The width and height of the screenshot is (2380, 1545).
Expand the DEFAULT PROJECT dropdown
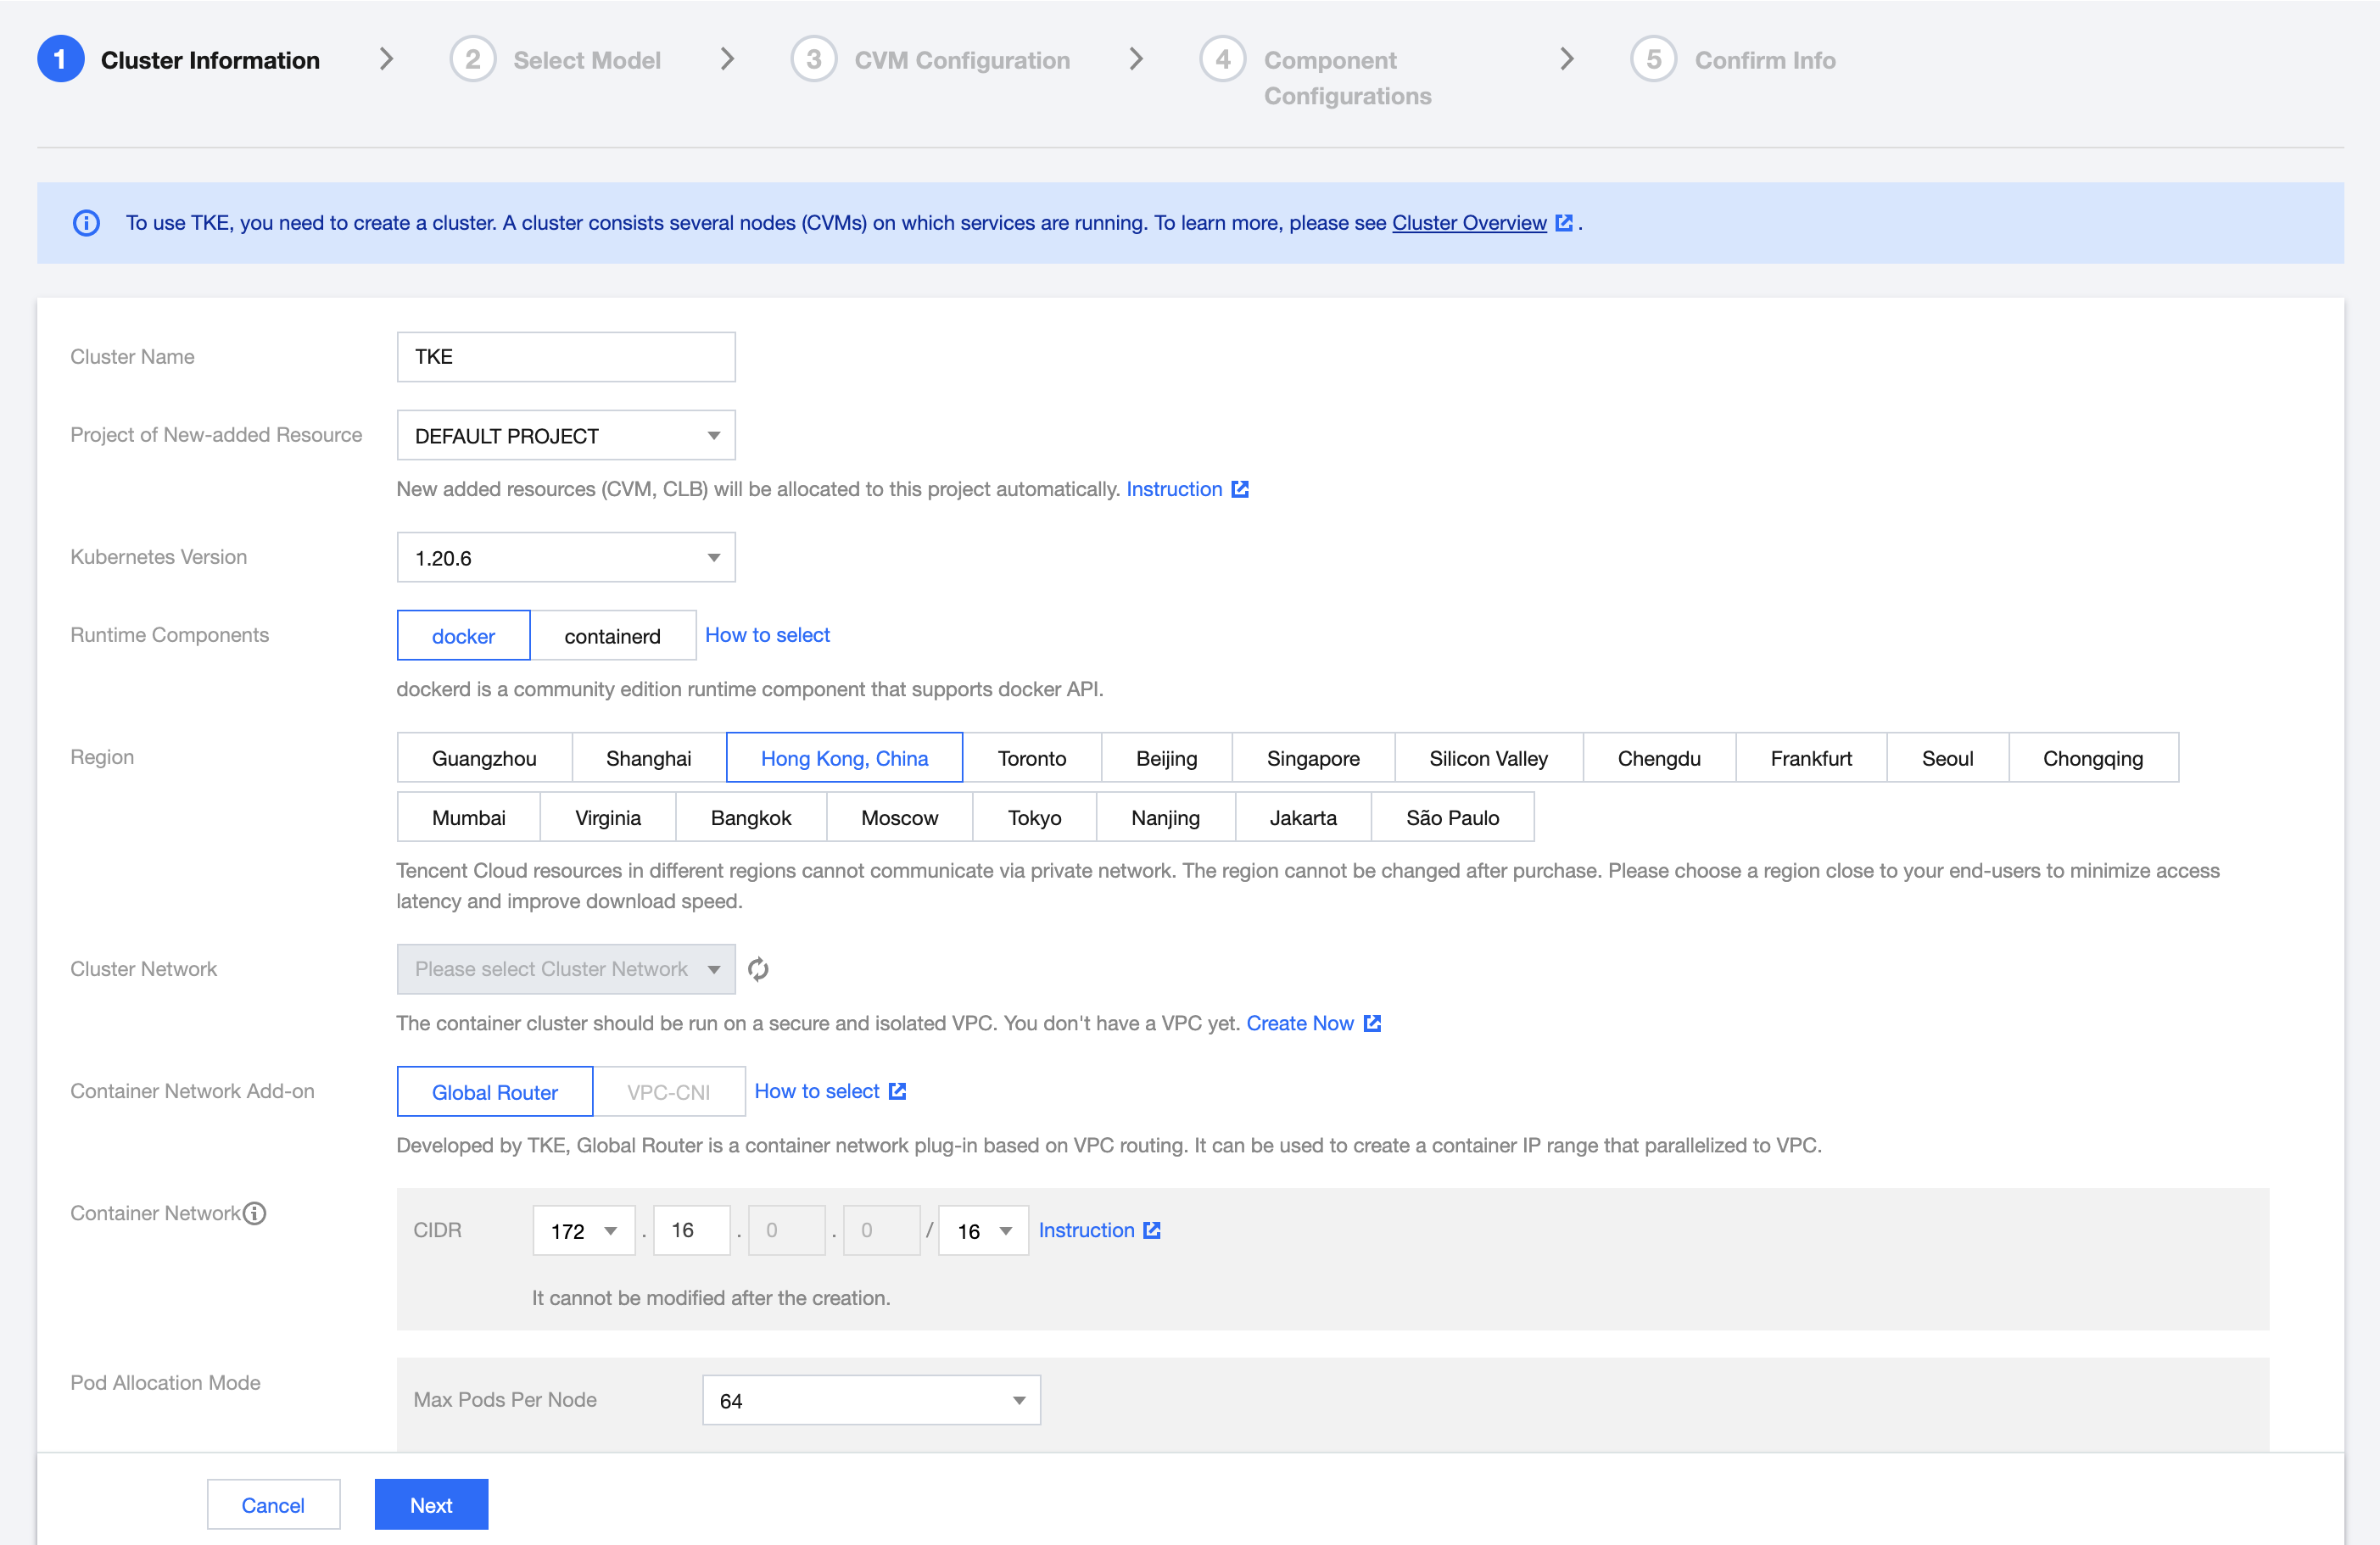click(x=566, y=436)
